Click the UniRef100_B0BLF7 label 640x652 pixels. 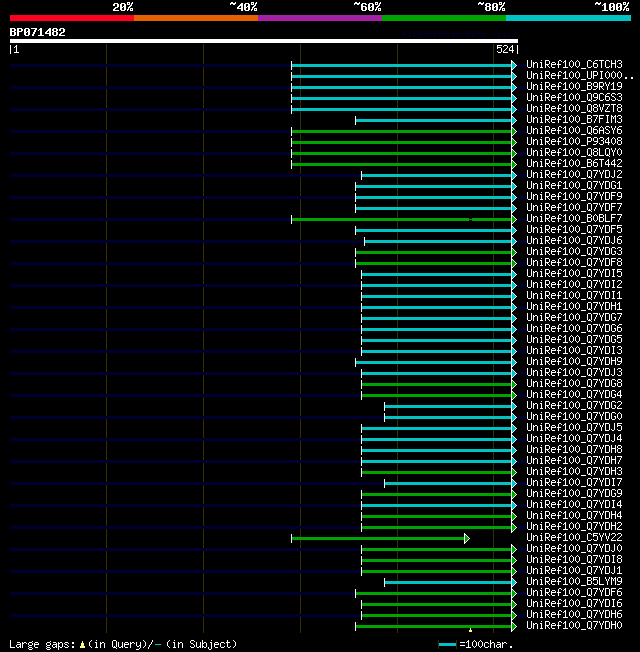pyautogui.click(x=574, y=218)
